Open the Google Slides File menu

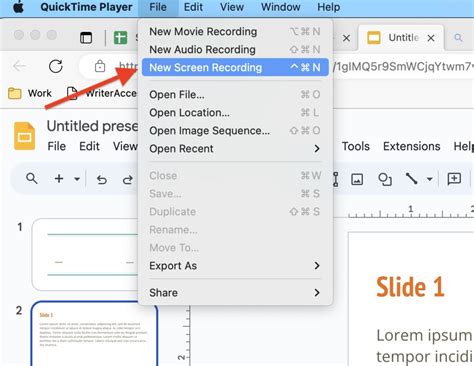point(57,146)
